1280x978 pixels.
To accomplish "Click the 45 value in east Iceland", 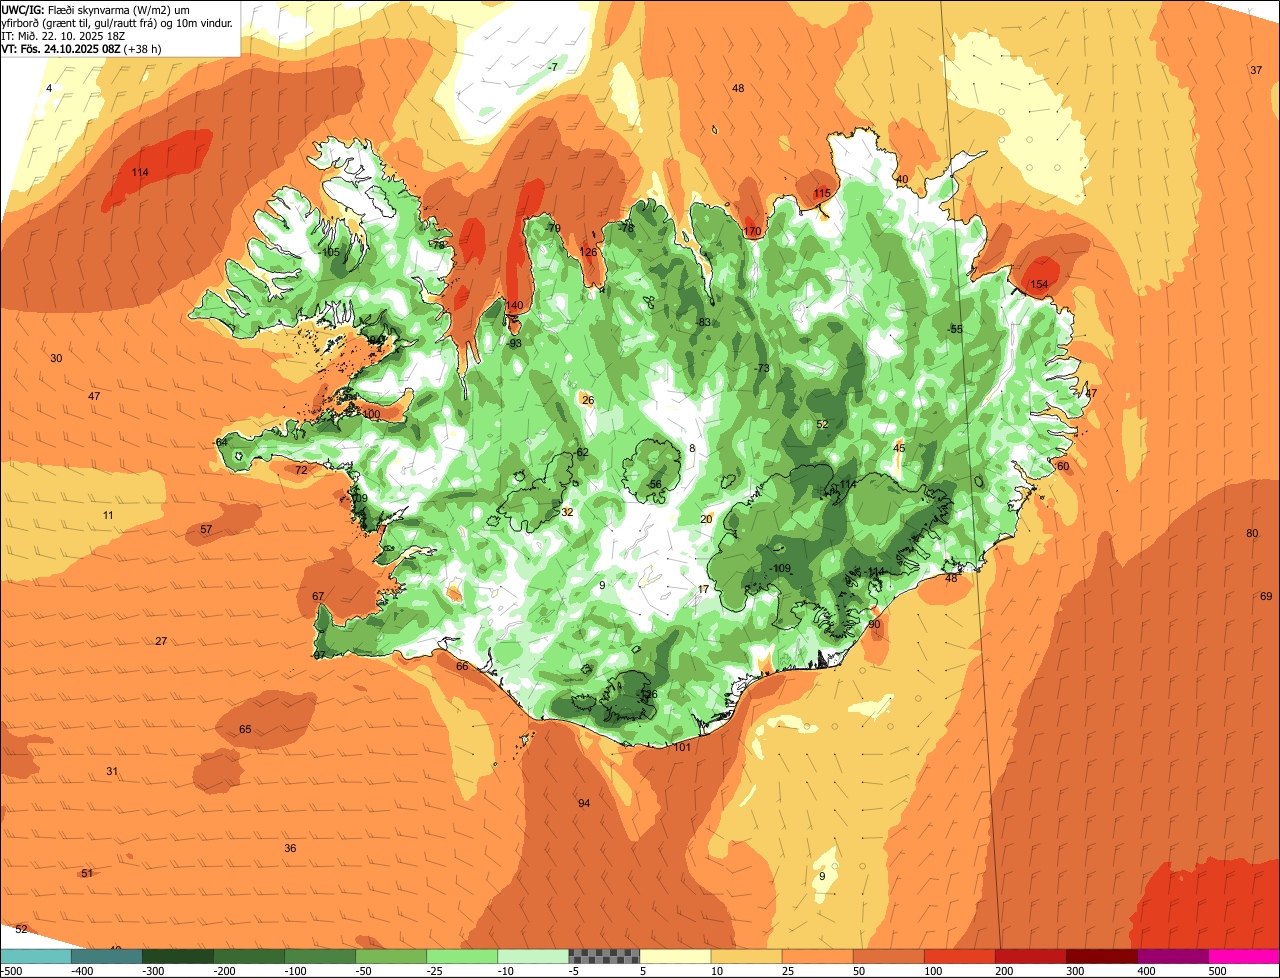I will (x=899, y=448).
